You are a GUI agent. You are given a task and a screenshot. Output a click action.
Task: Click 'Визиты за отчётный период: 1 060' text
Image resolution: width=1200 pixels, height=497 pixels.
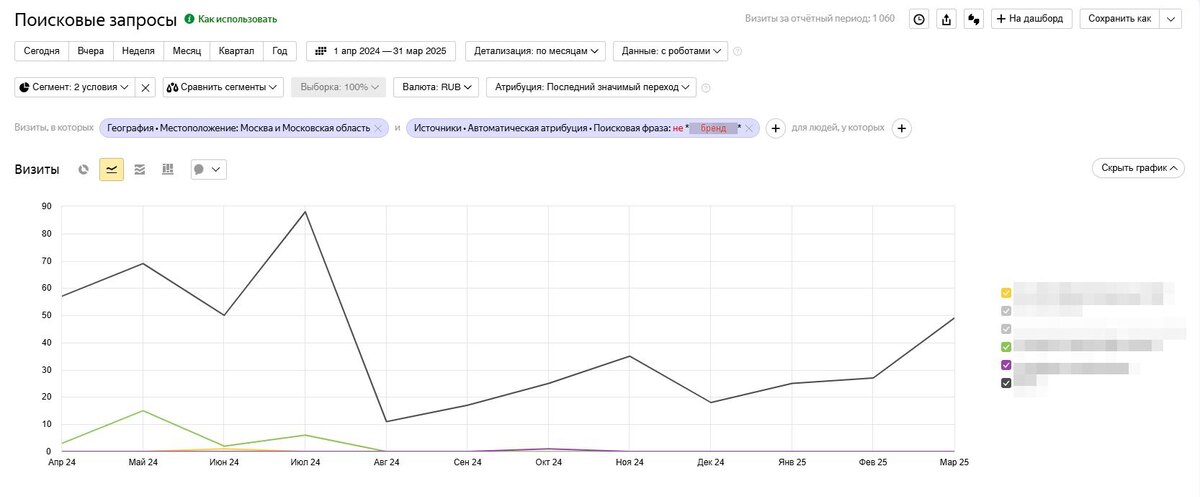tap(820, 19)
